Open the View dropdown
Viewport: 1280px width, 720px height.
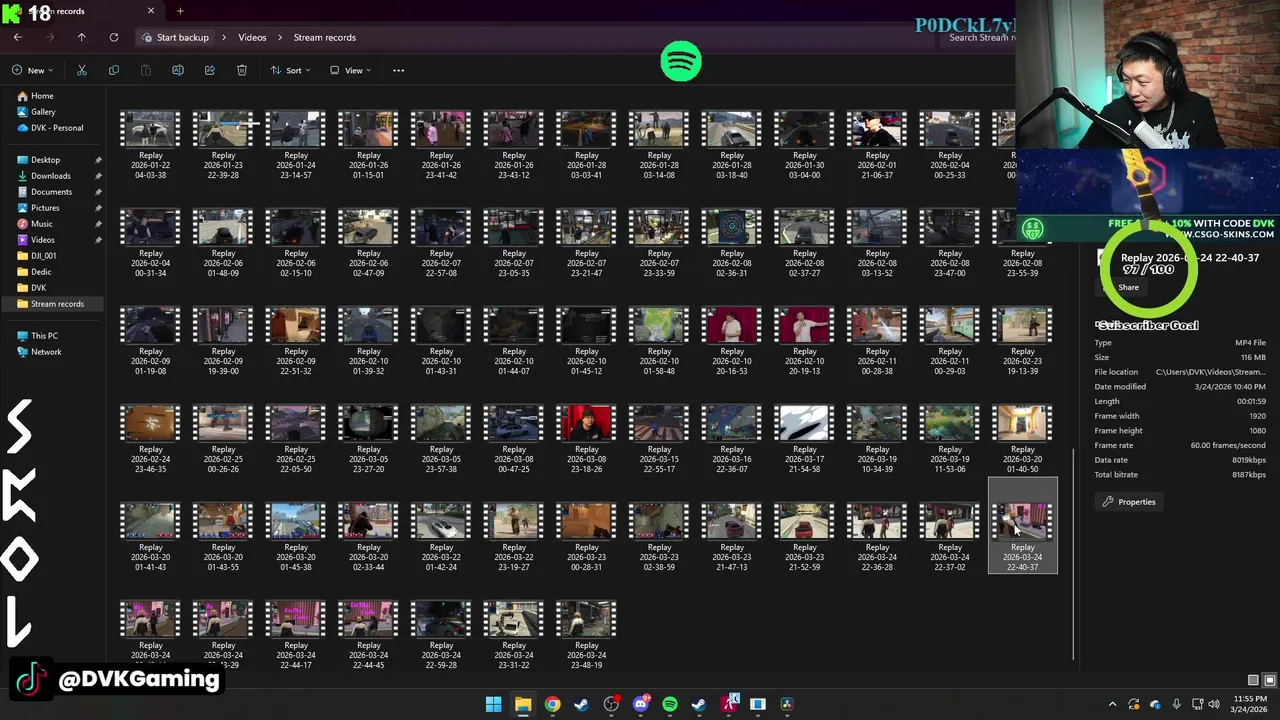(x=350, y=70)
